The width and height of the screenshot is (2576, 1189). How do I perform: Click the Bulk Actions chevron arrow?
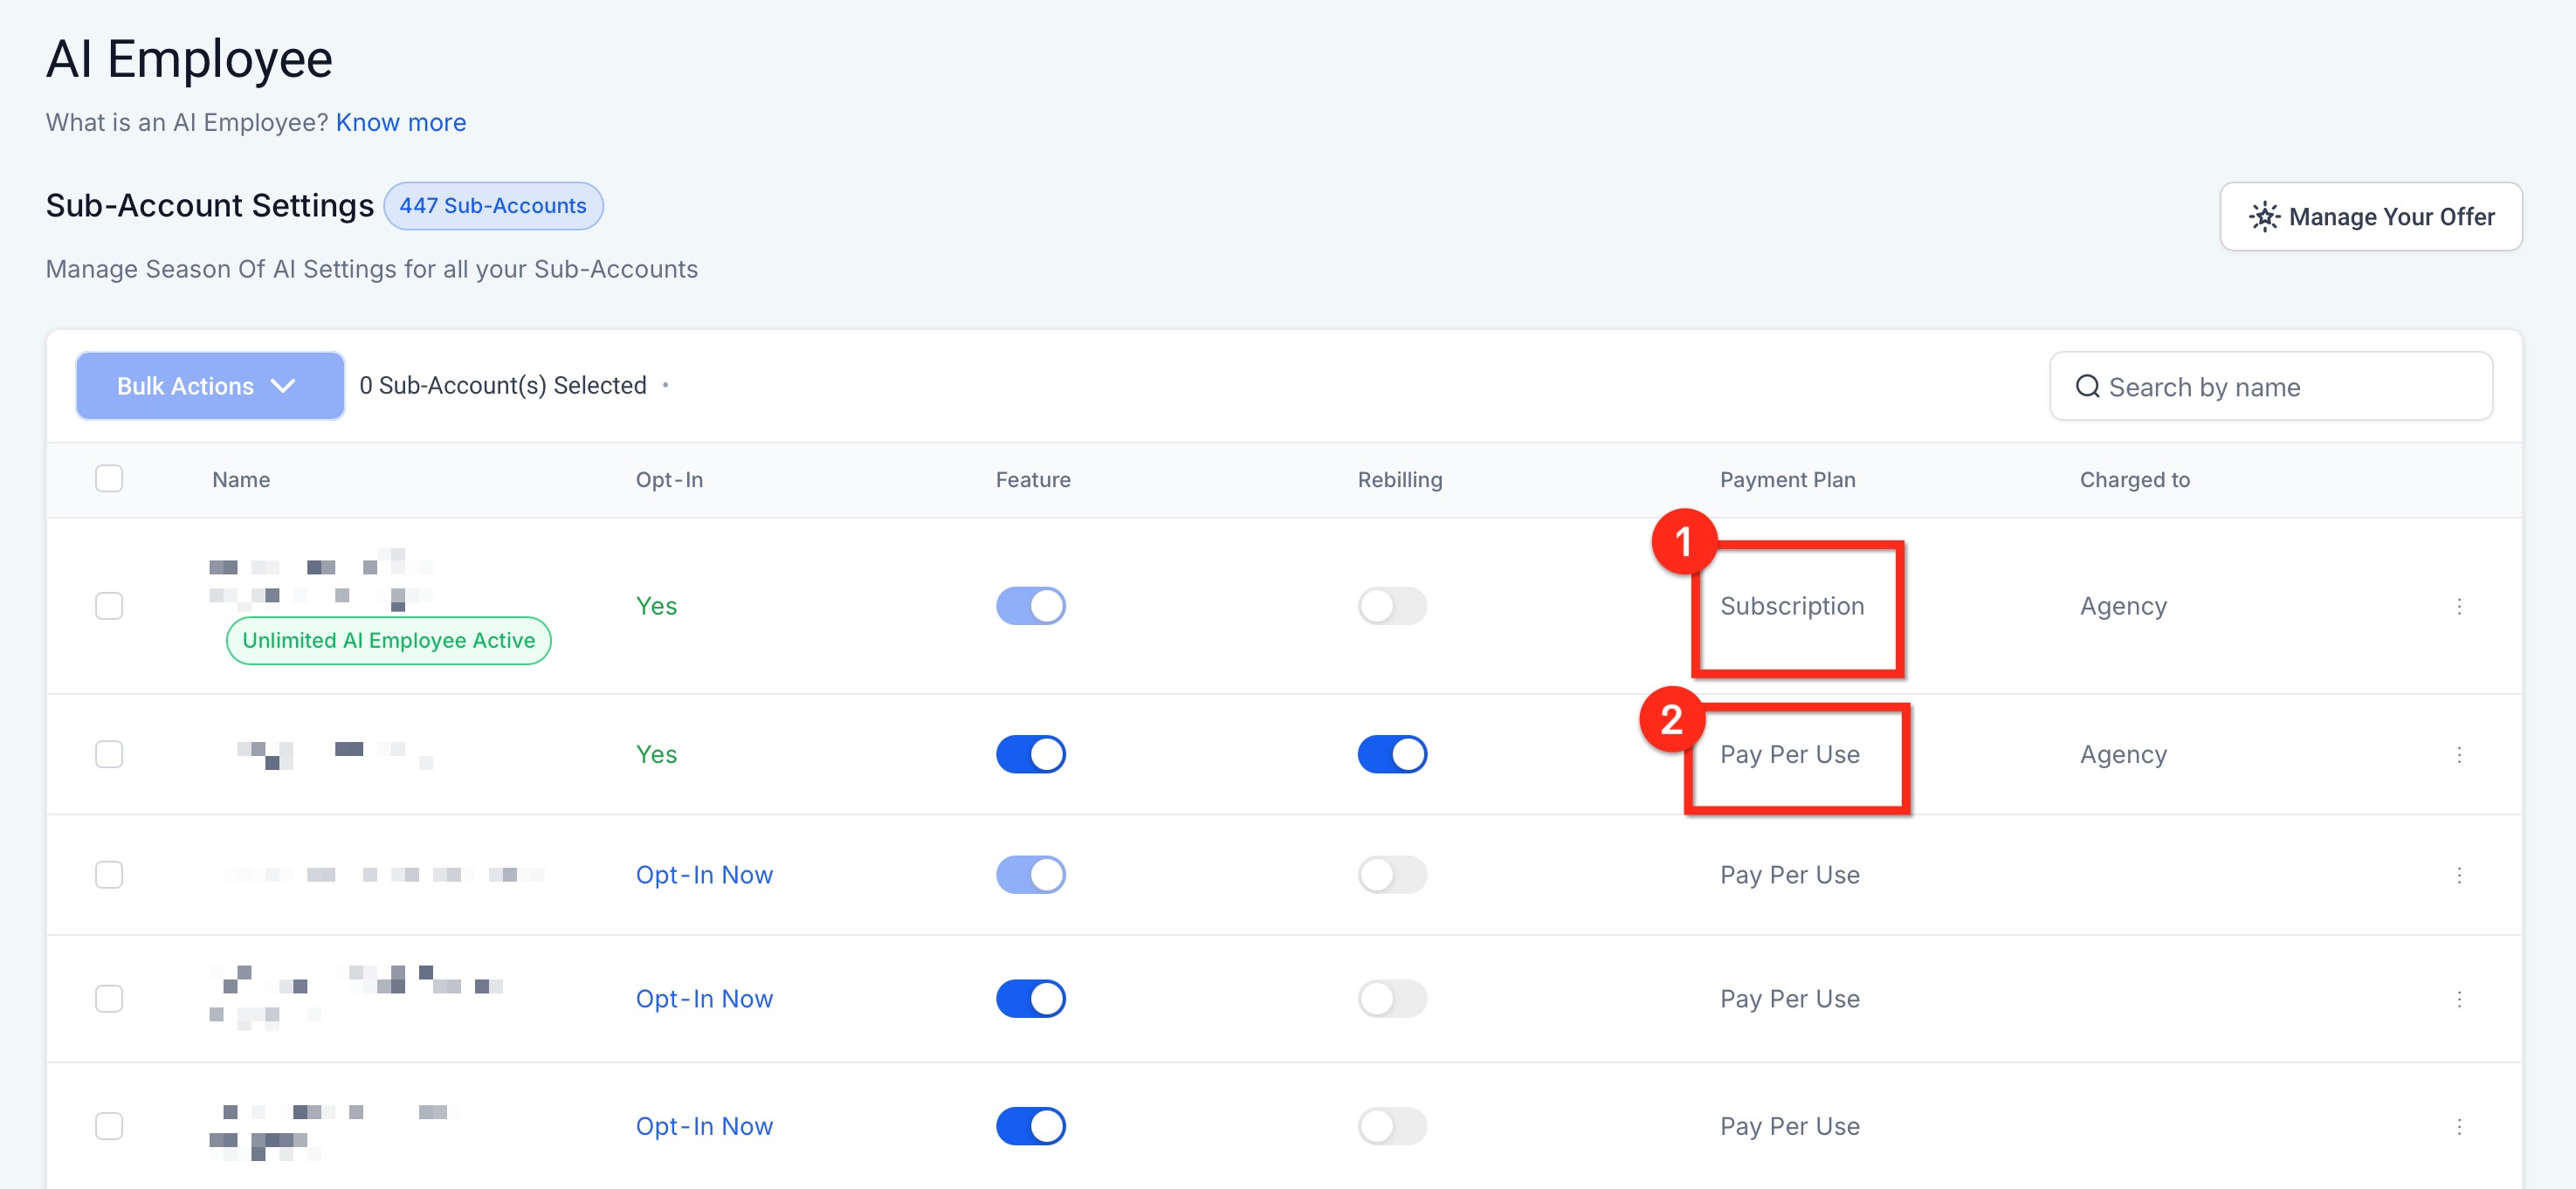point(283,386)
